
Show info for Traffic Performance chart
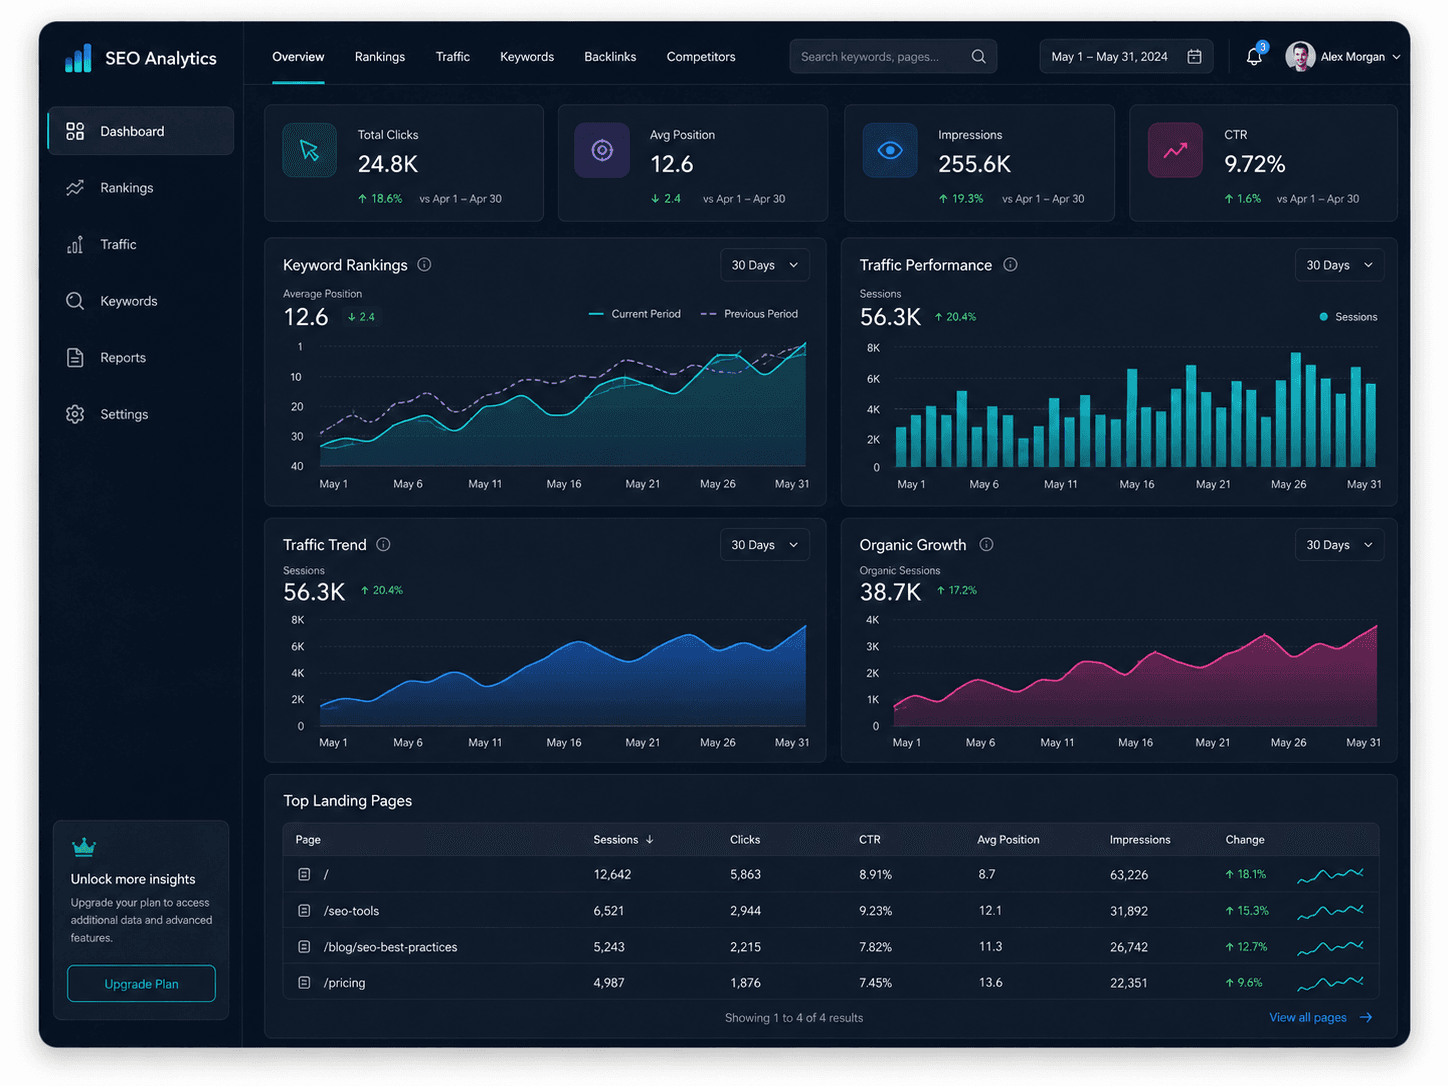point(1010,265)
